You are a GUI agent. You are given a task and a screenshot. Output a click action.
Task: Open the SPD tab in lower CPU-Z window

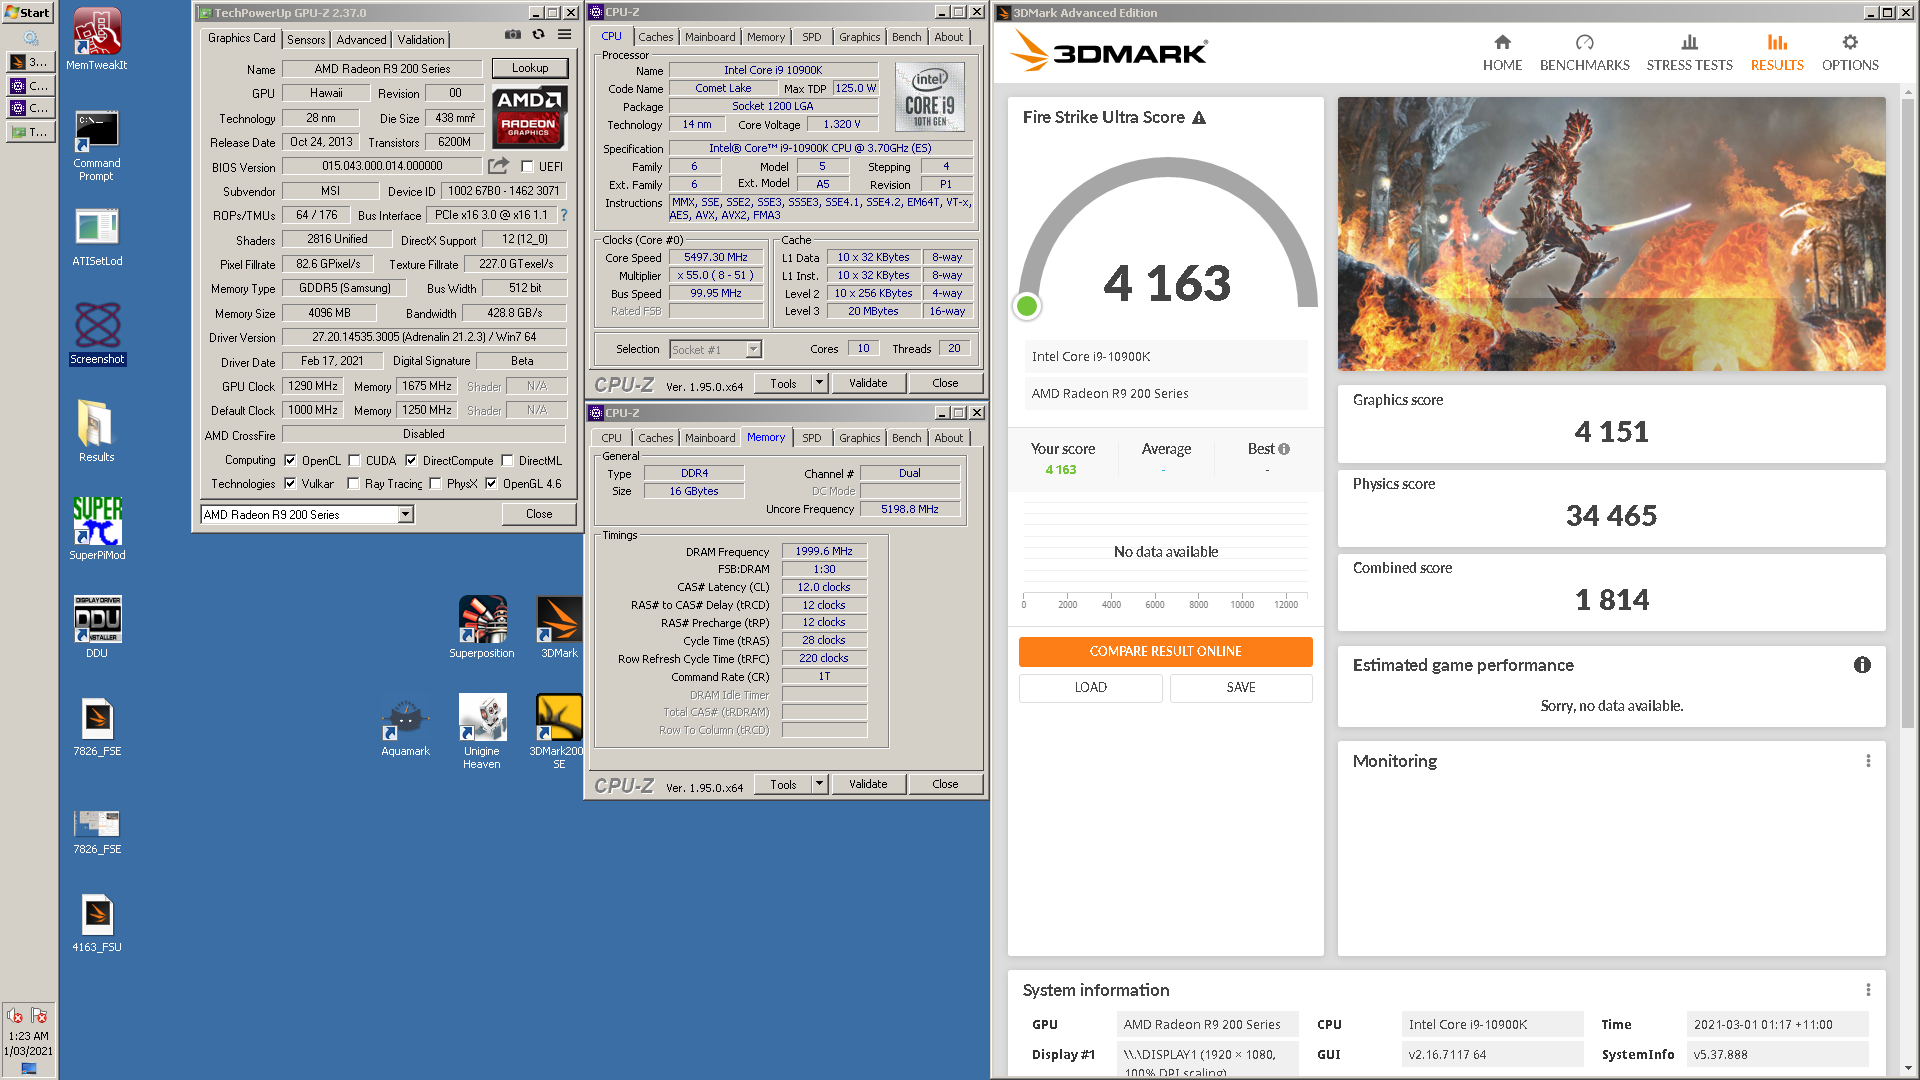tap(812, 438)
